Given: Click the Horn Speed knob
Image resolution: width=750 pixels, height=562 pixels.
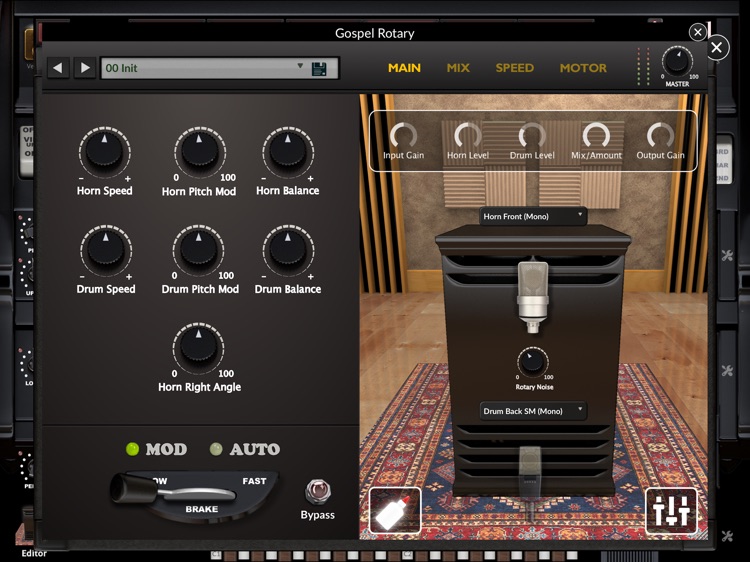Looking at the screenshot, I should tap(104, 152).
